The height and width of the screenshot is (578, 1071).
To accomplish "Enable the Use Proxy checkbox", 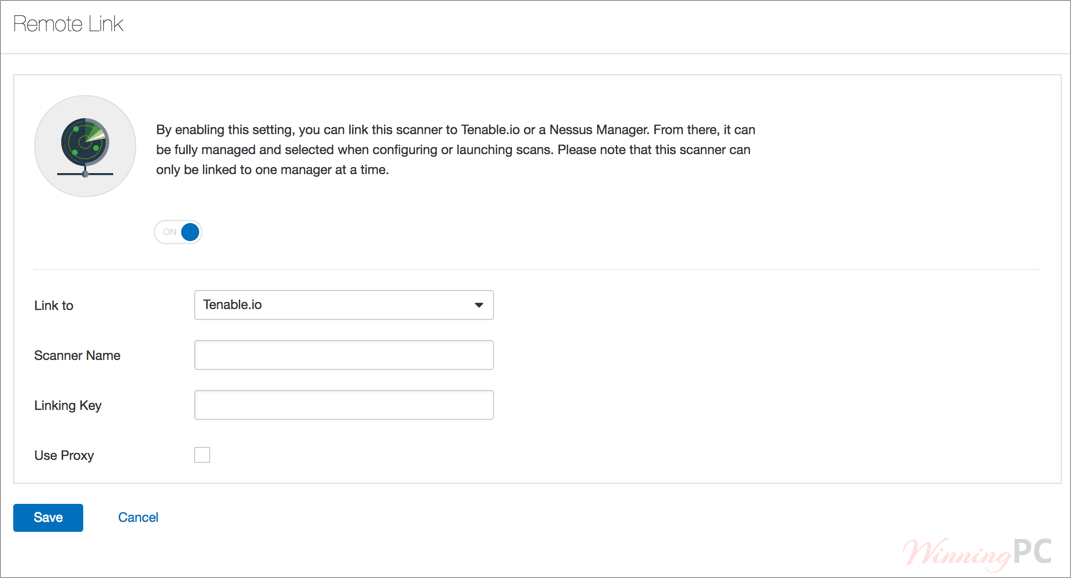I will tap(202, 455).
